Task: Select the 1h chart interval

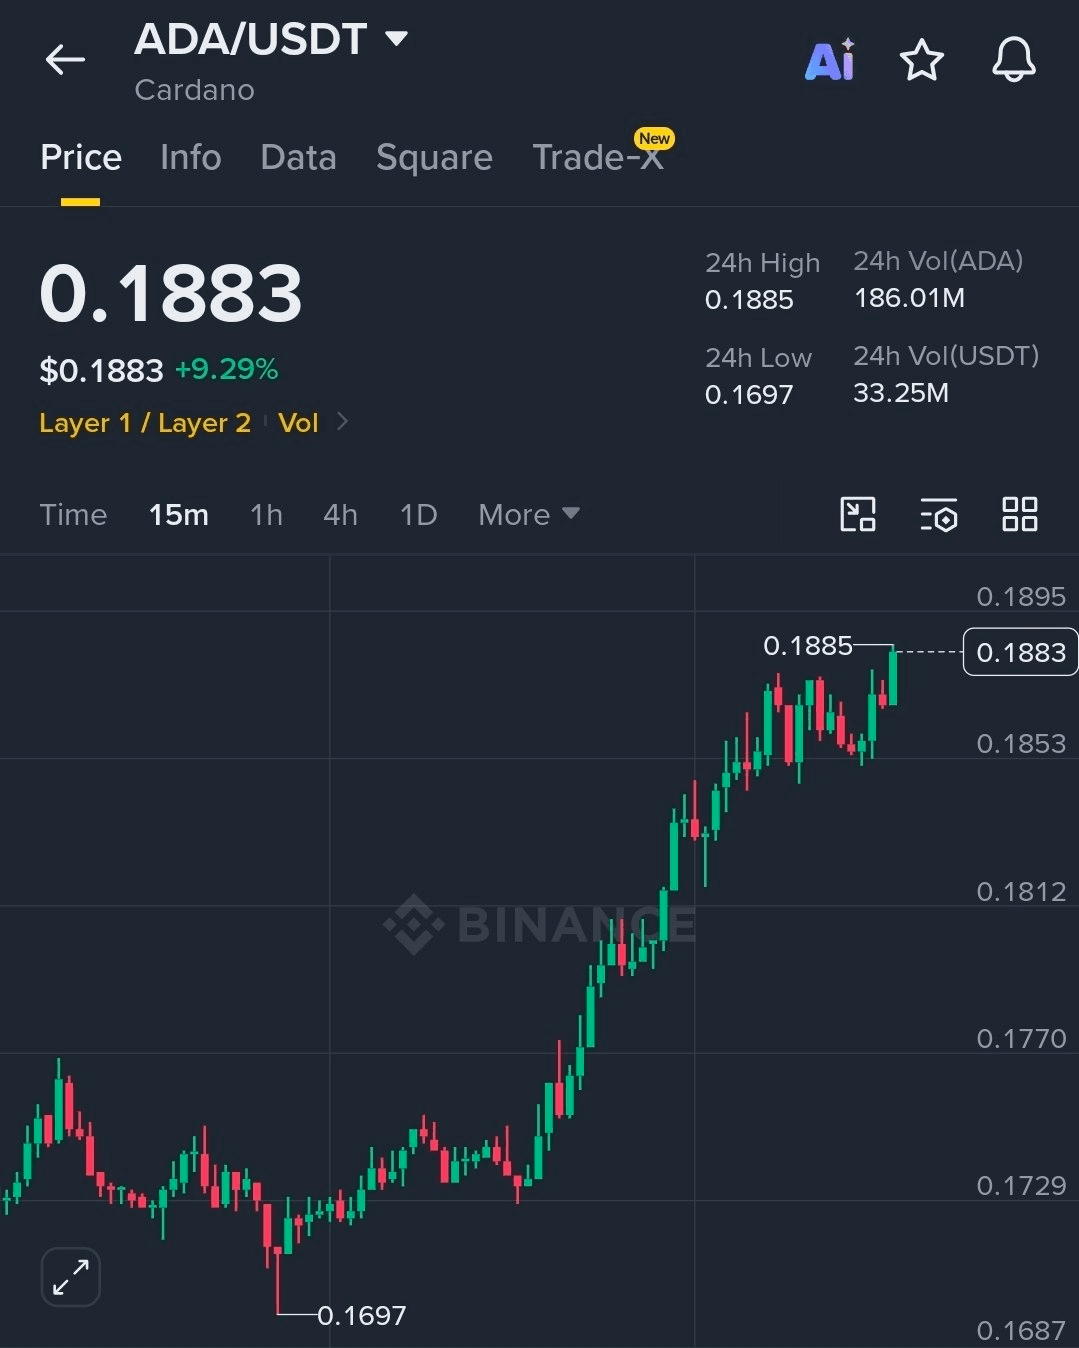Action: point(266,514)
